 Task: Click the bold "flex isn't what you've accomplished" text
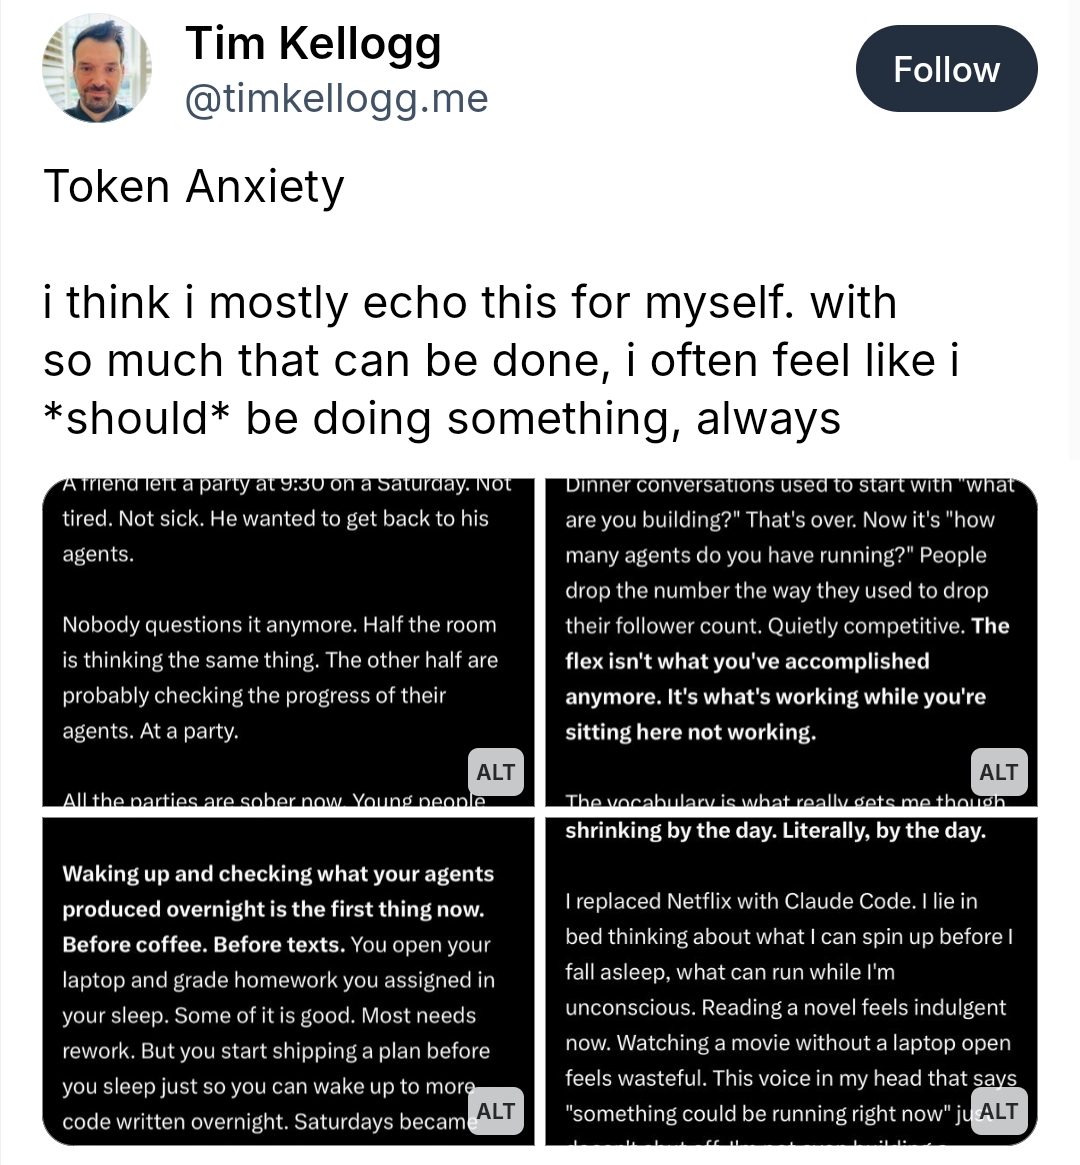tap(747, 662)
